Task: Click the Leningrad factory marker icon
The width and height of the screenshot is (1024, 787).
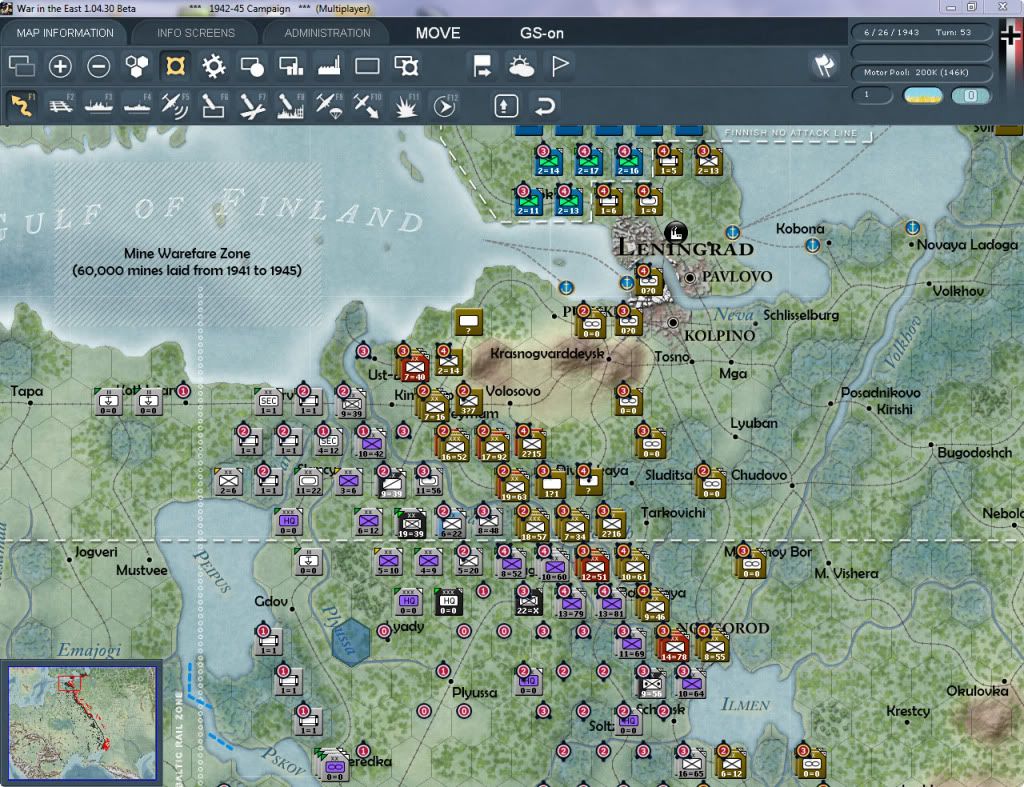Action: (675, 231)
